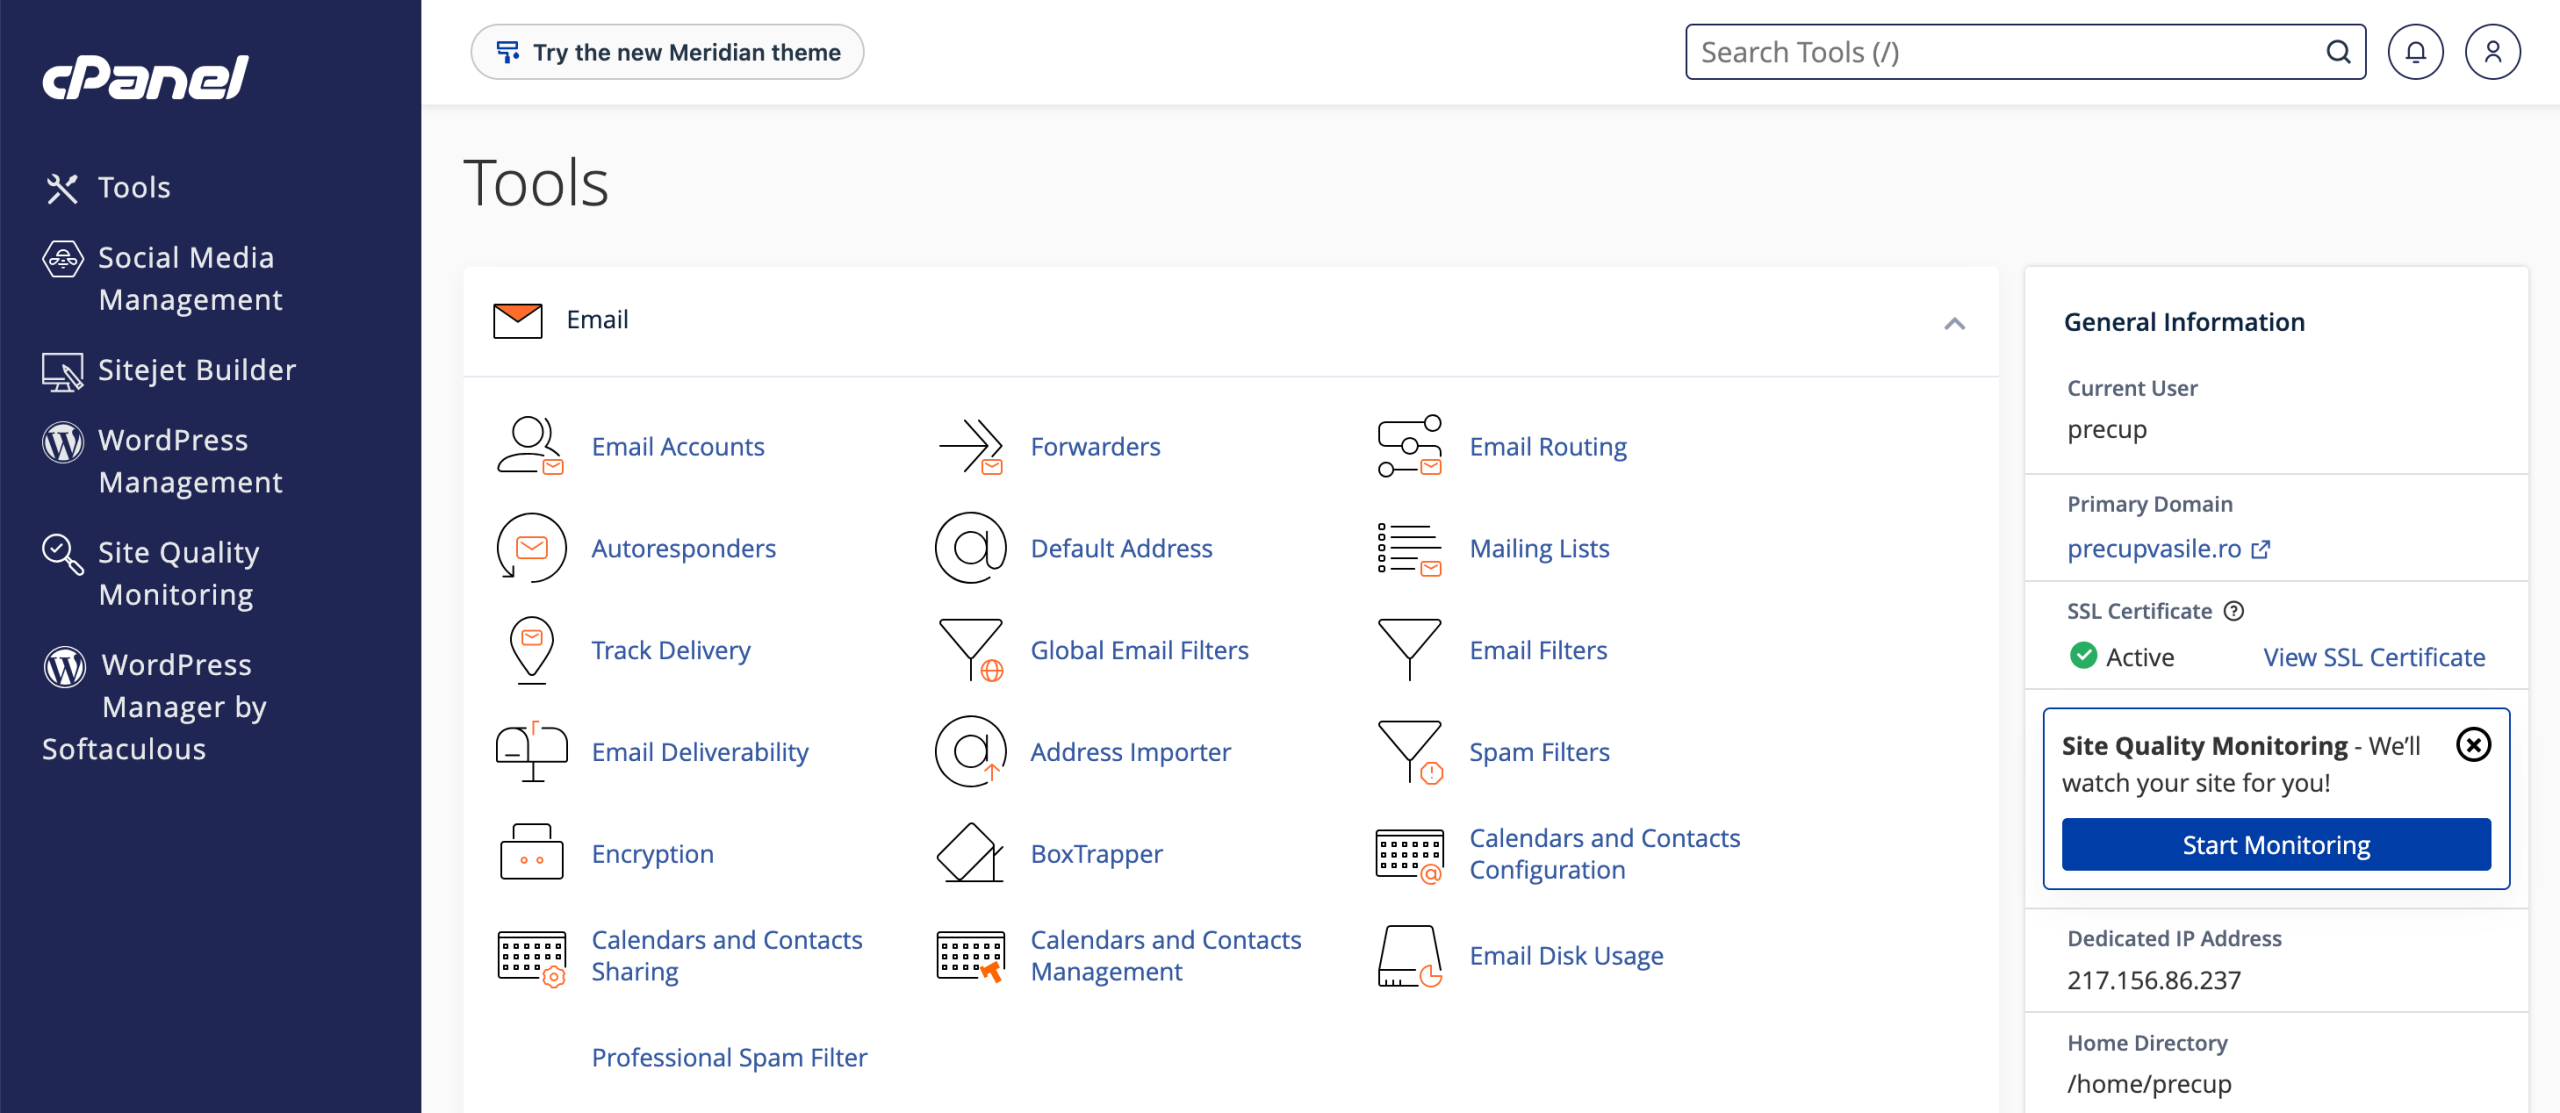This screenshot has width=2560, height=1113.
Task: Click the Default Address at-sign icon
Action: 970,548
